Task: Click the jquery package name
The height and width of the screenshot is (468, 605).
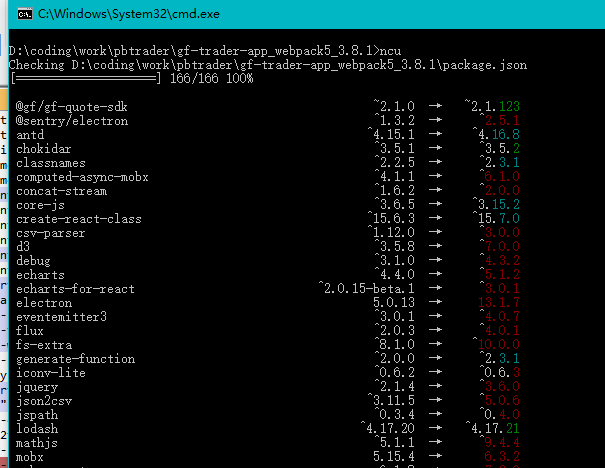Action: point(37,387)
